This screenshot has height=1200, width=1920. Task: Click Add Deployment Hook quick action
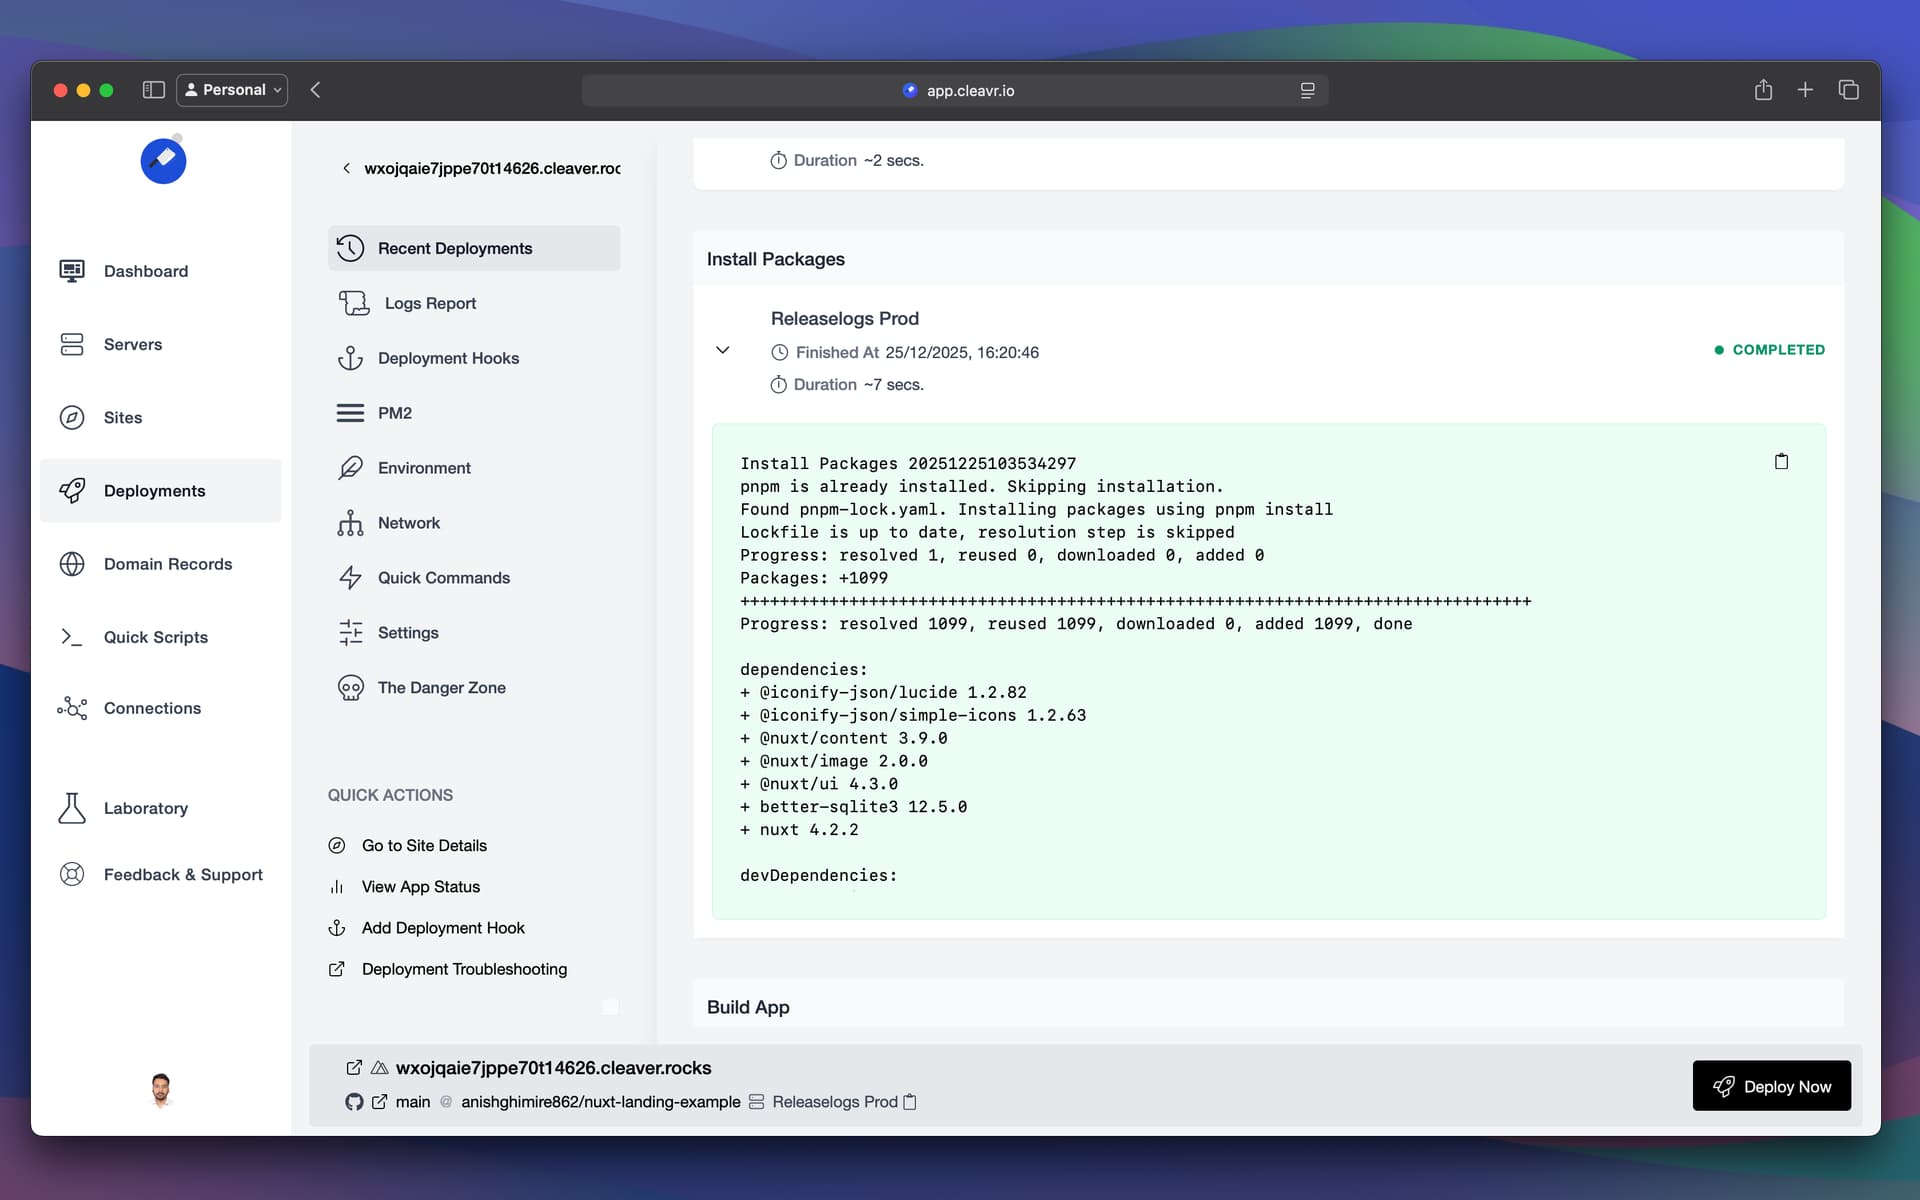click(442, 928)
